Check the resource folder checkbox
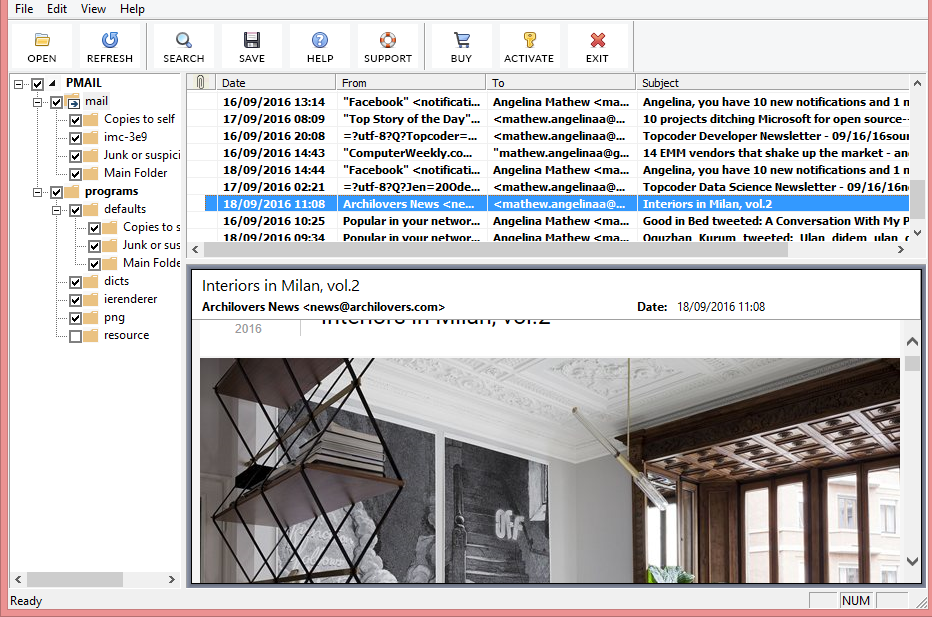 click(75, 336)
